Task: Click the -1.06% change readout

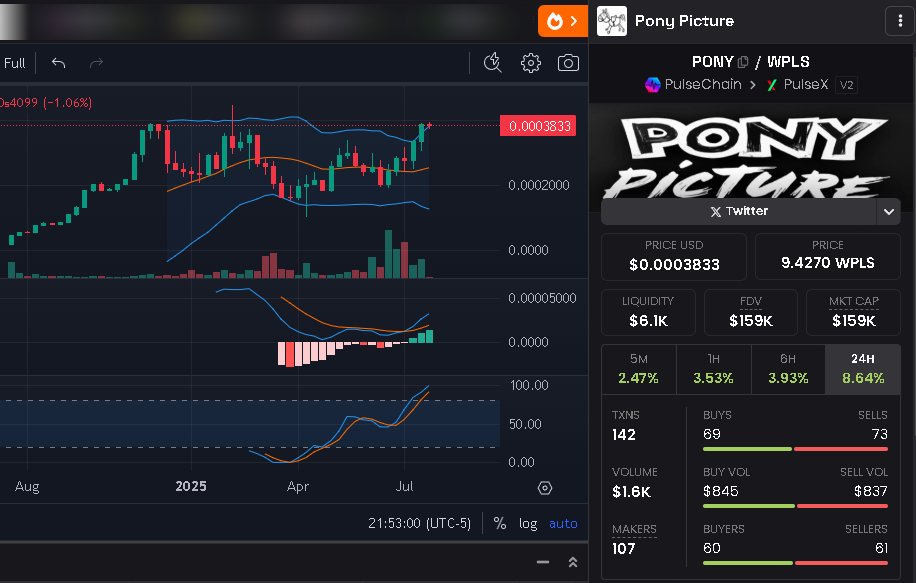Action: [x=68, y=103]
